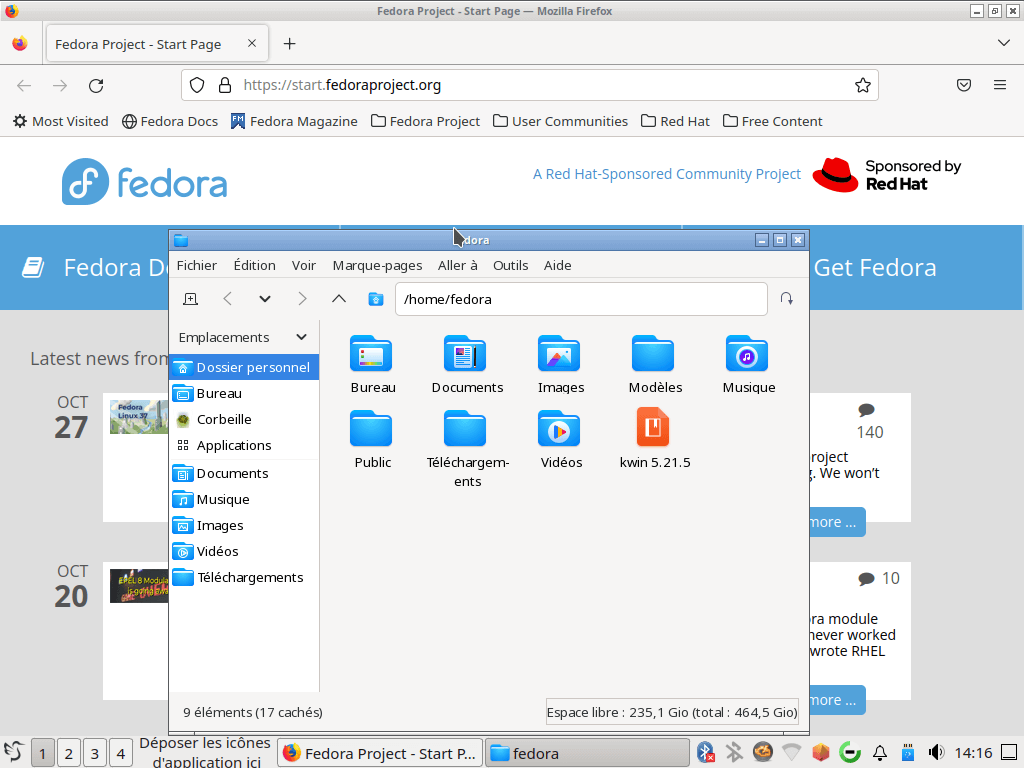The height and width of the screenshot is (768, 1024).
Task: Open the Aller à menu
Action: coord(458,265)
